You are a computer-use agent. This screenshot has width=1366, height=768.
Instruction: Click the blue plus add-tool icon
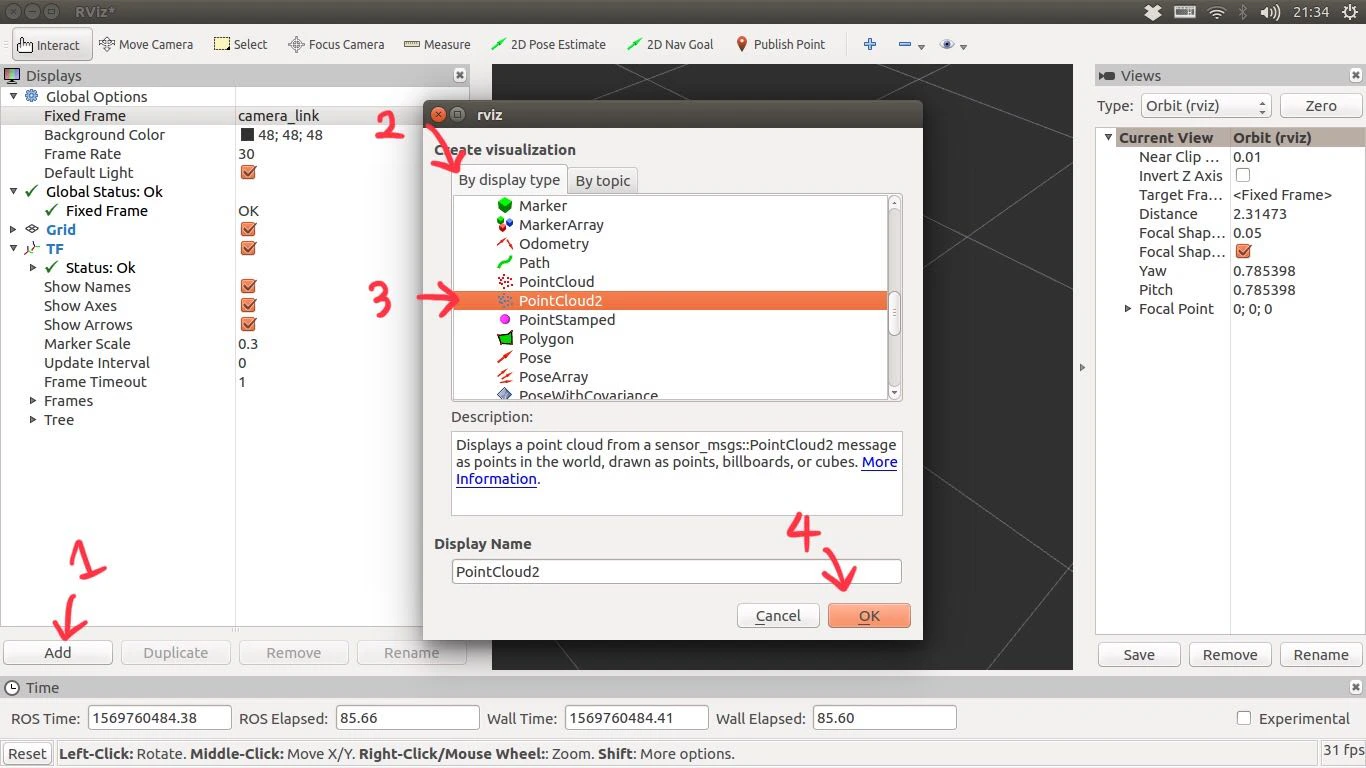click(x=870, y=45)
